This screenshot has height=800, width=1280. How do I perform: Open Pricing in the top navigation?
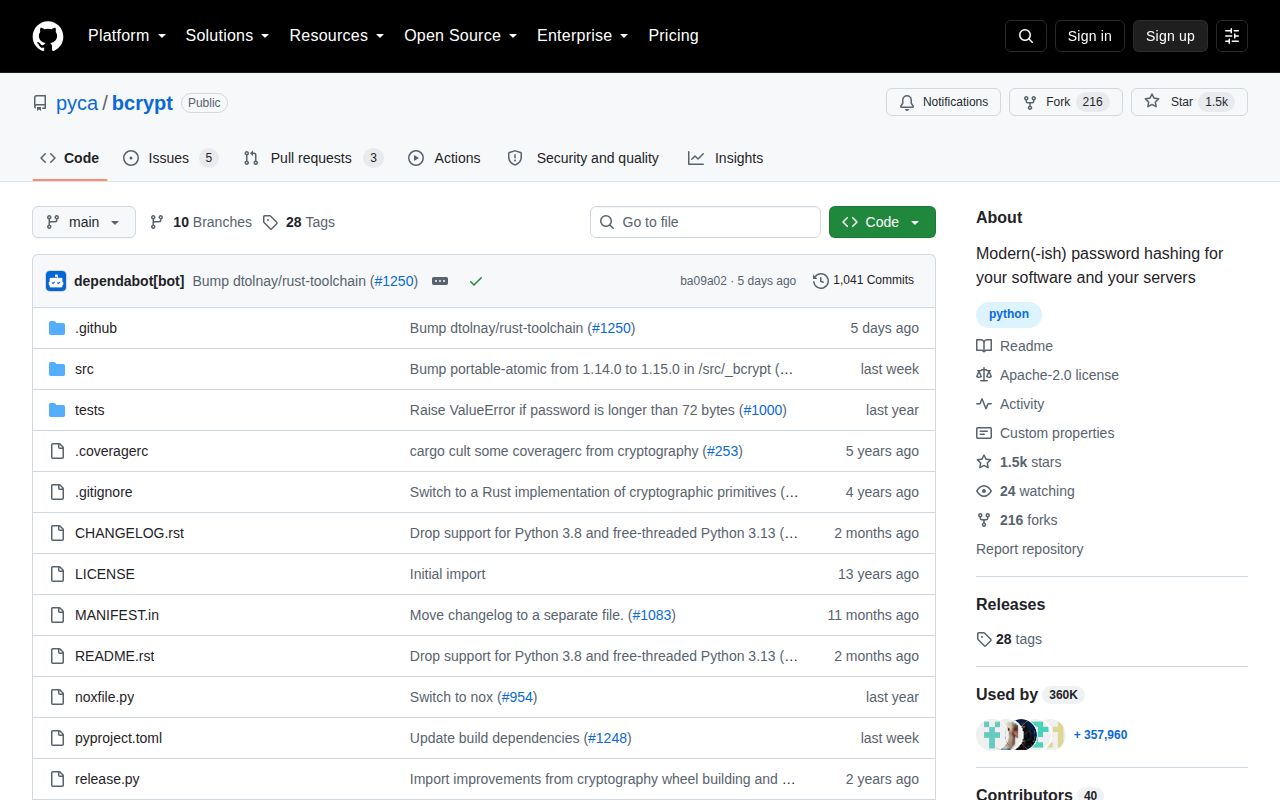(673, 36)
